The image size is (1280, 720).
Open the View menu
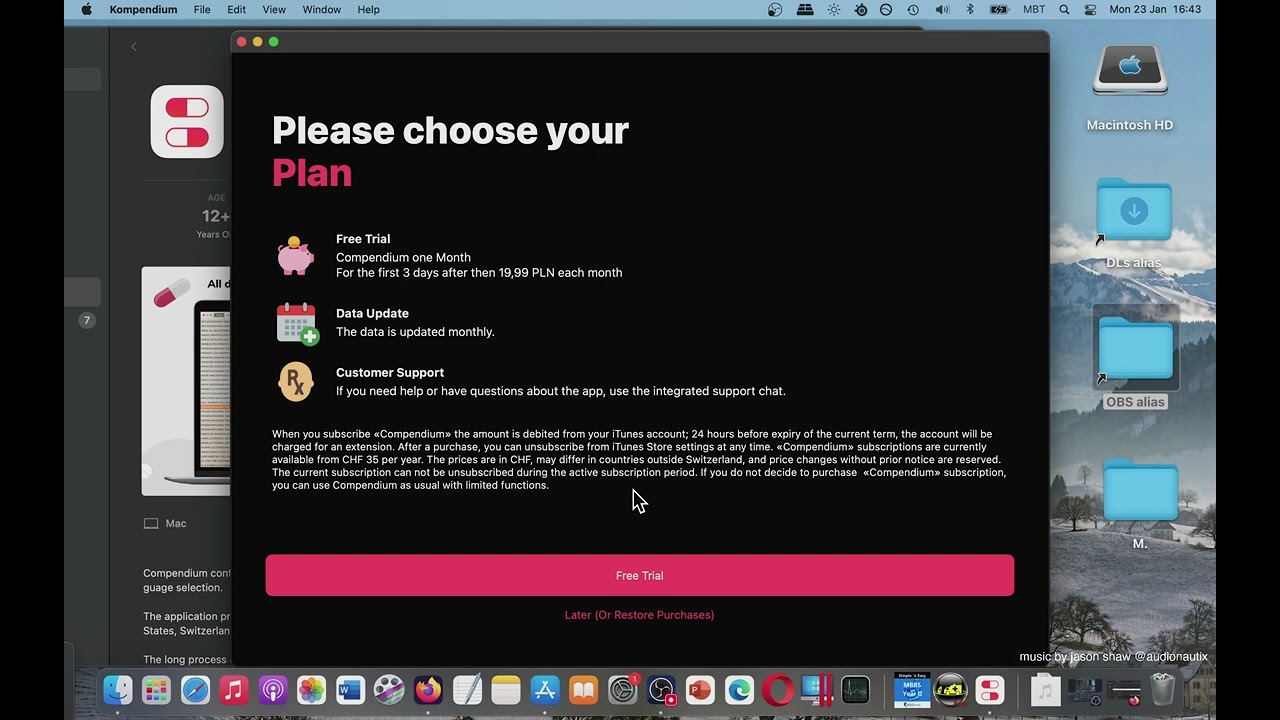pyautogui.click(x=273, y=9)
